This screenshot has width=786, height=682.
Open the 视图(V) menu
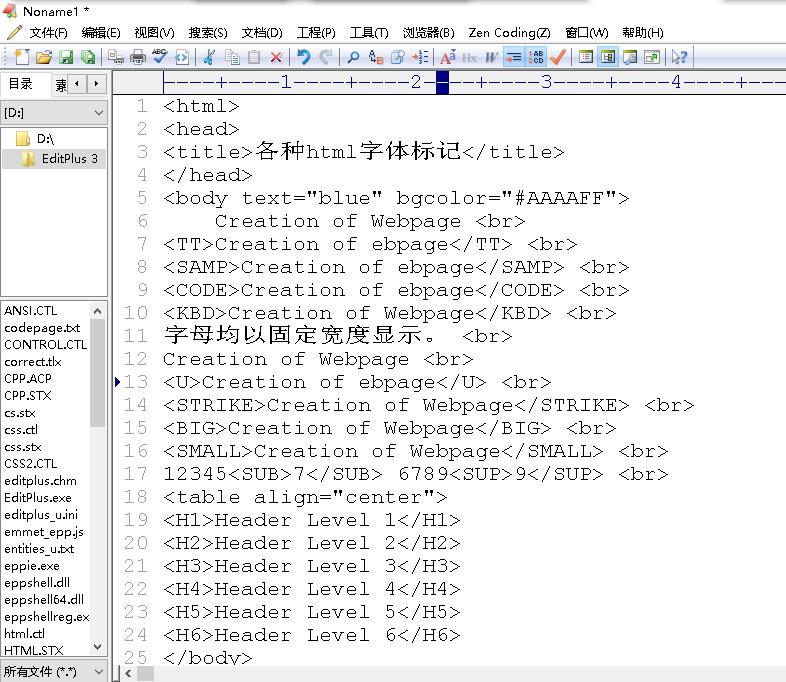(154, 33)
